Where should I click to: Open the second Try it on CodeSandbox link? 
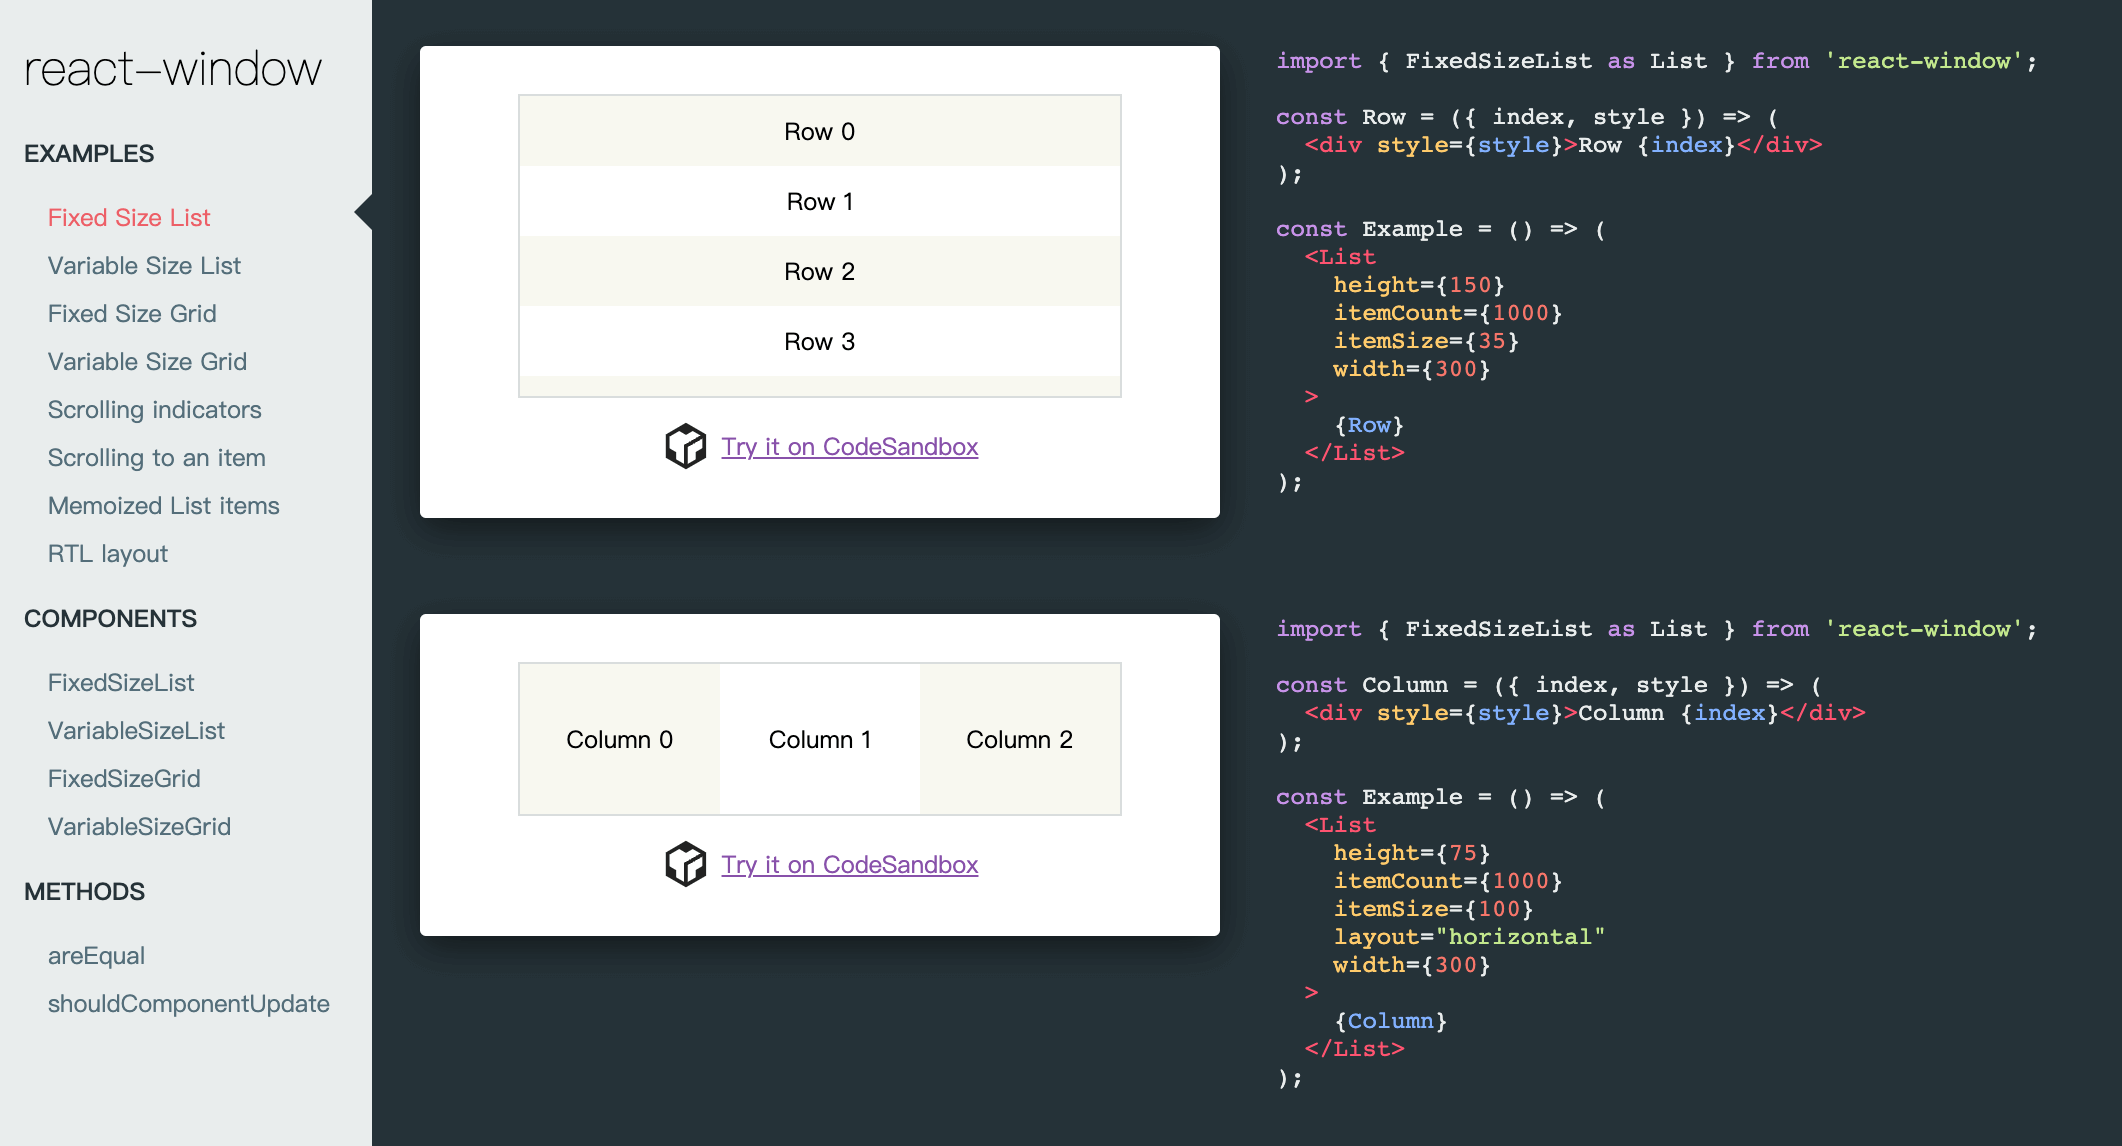coord(849,865)
